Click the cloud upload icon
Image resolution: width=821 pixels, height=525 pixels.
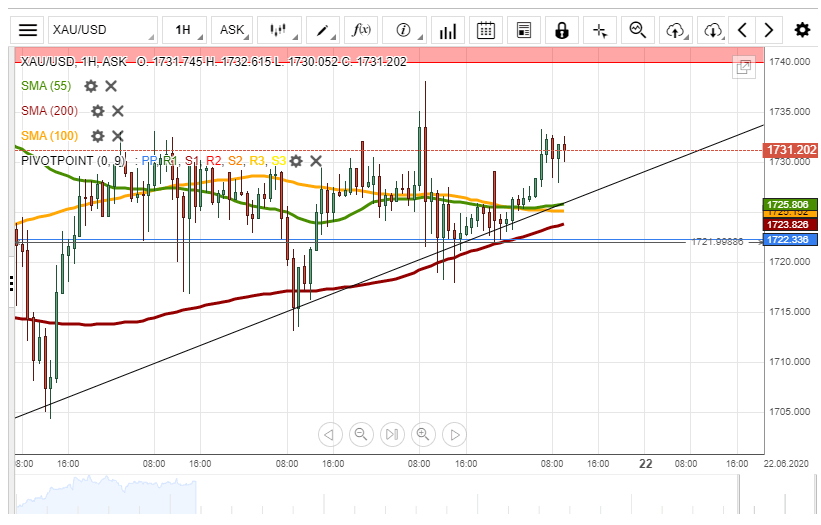tap(676, 30)
